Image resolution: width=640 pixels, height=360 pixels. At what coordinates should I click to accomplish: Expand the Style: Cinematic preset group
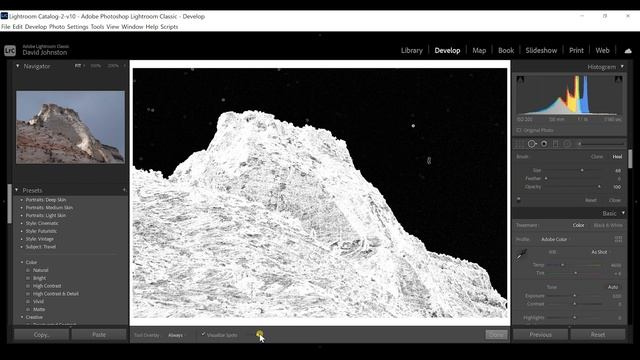click(x=22, y=223)
